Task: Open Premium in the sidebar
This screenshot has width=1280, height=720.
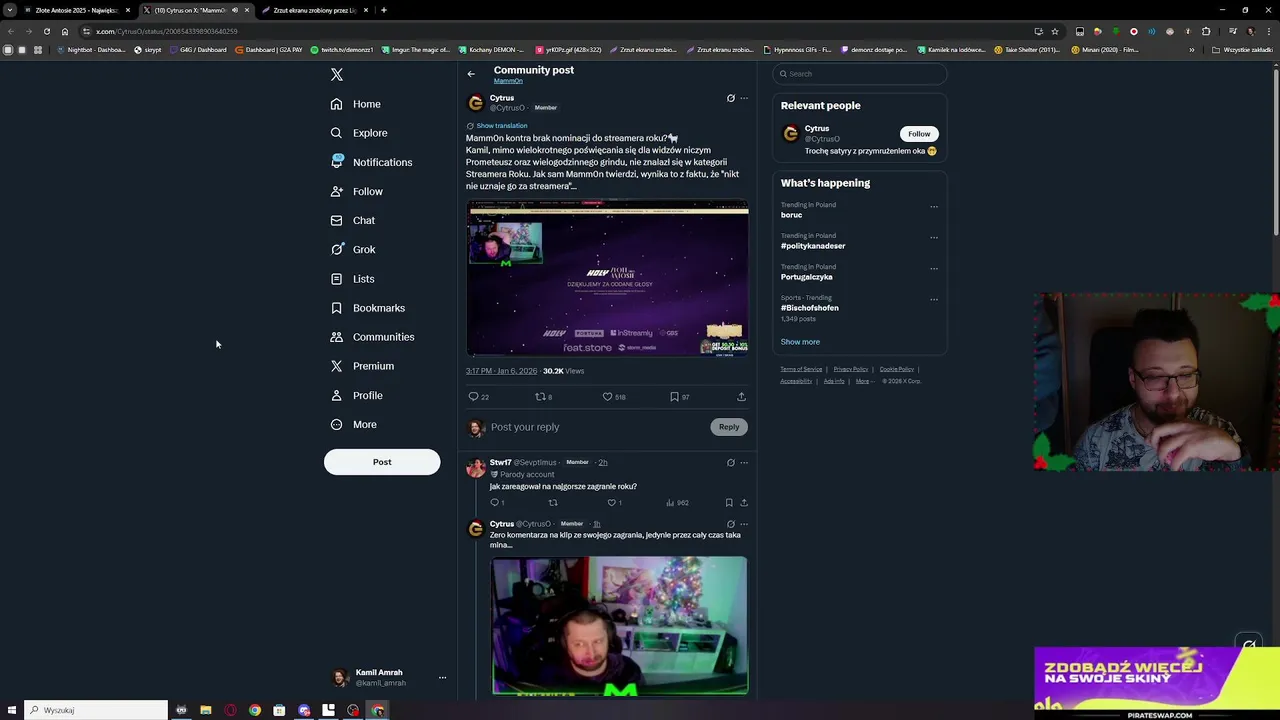Action: [362, 366]
